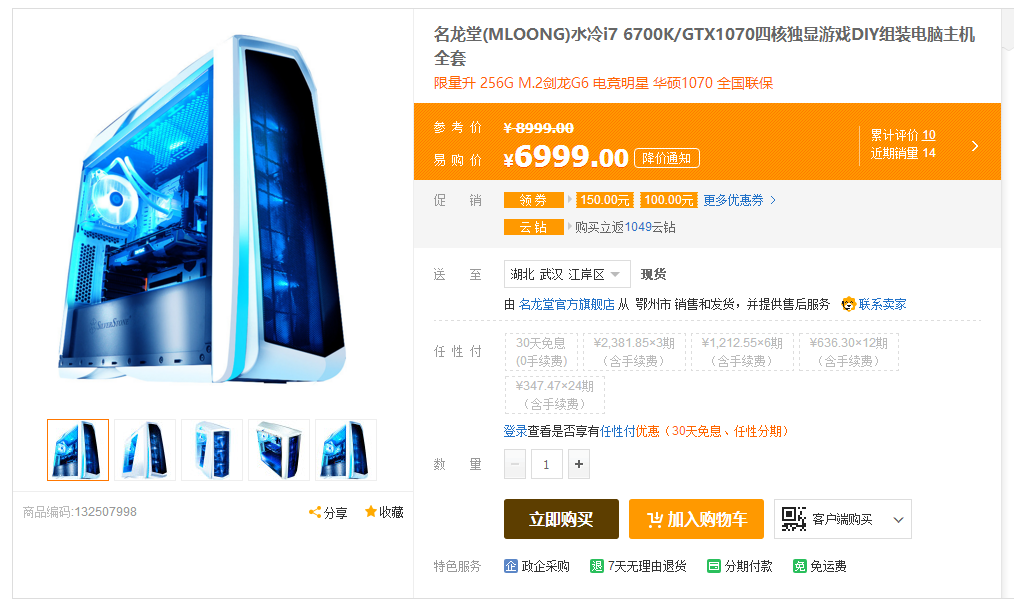The height and width of the screenshot is (607, 1014).
Task: Select the 30天免息 installment option
Action: [x=541, y=352]
